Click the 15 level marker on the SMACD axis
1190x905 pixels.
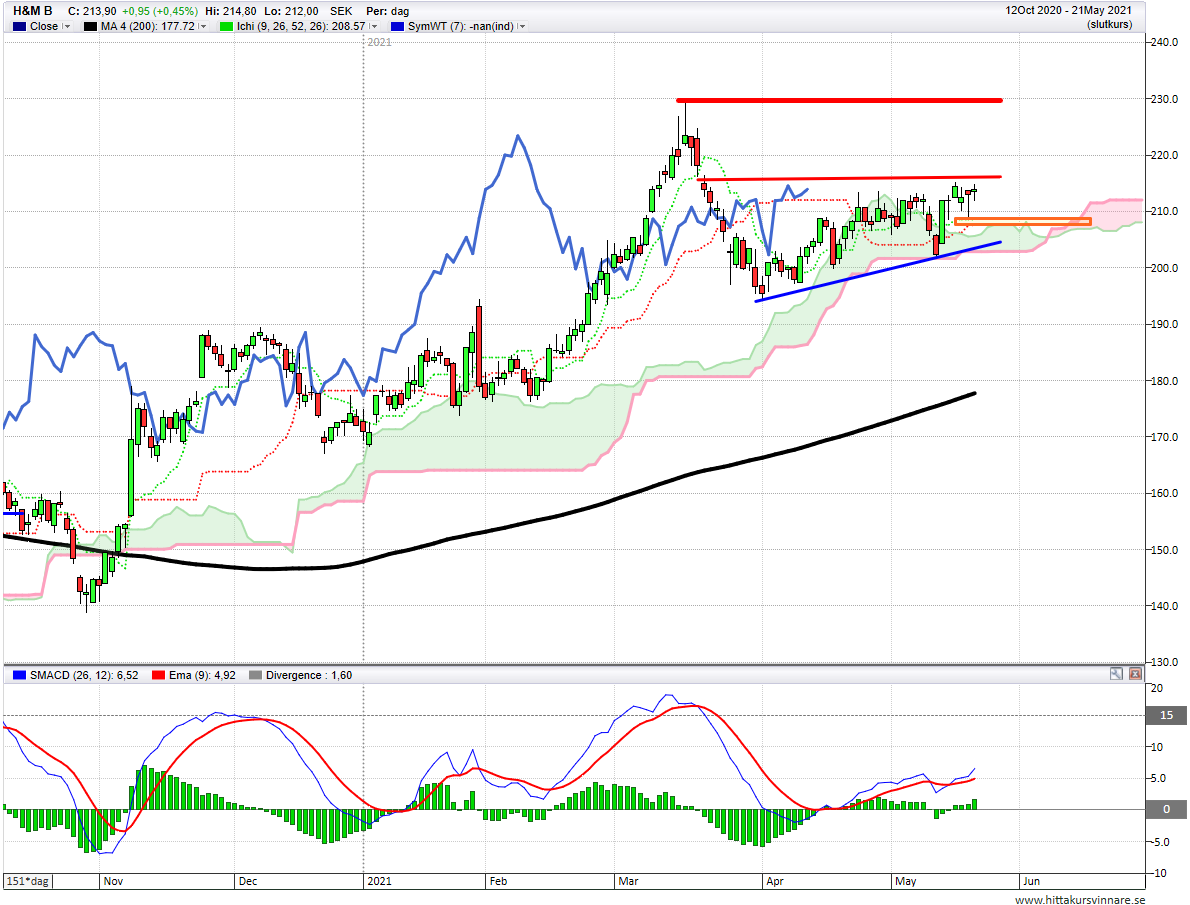(1166, 715)
